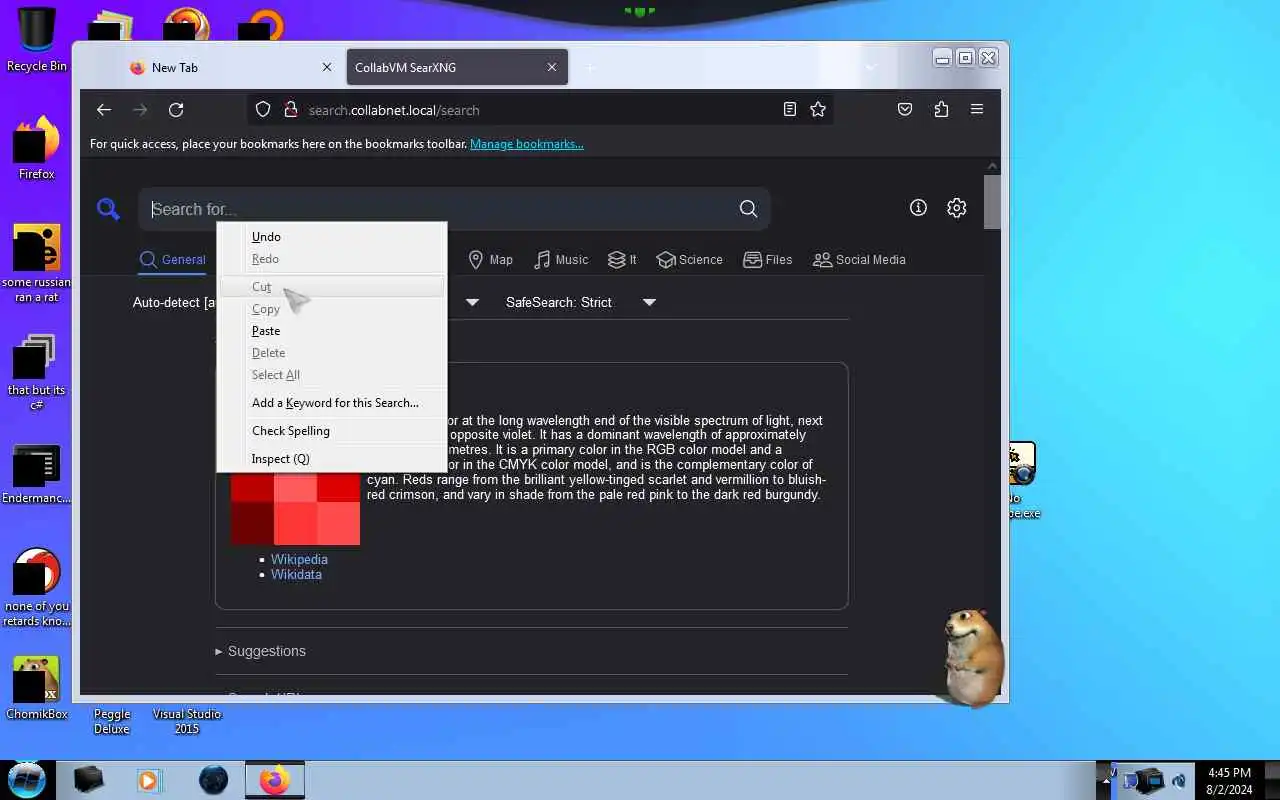
Task: Choose Paste in the context menu
Action: coord(331,331)
